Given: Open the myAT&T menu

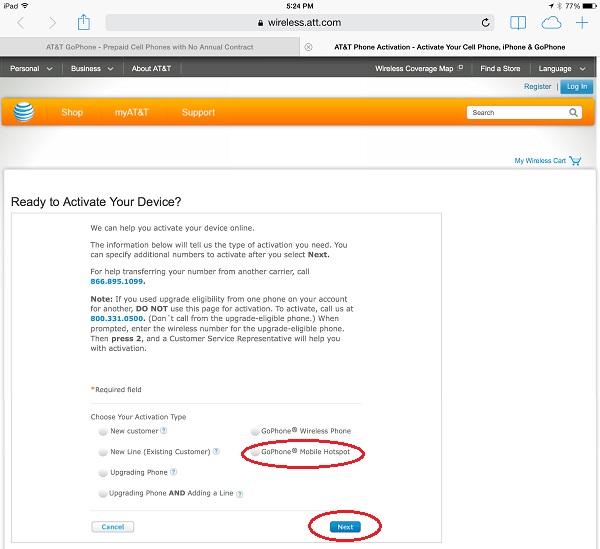Looking at the screenshot, I should [x=132, y=112].
